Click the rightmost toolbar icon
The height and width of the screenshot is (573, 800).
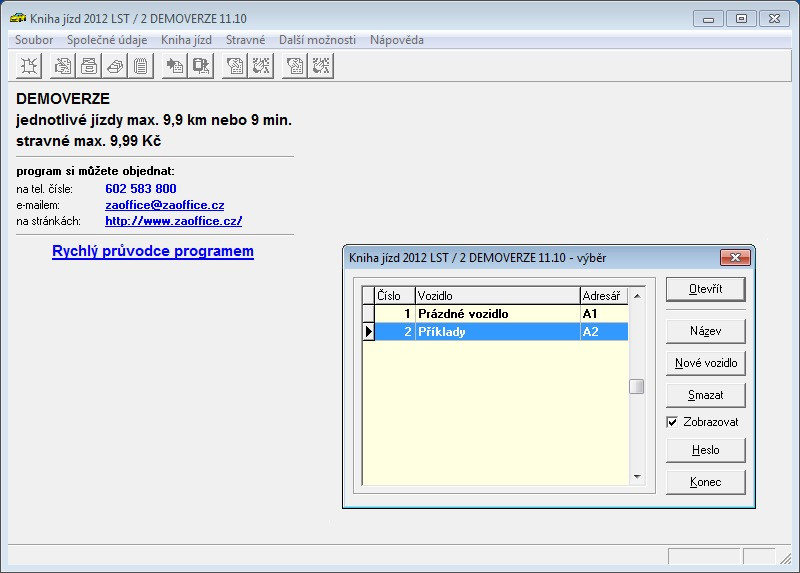click(x=321, y=66)
